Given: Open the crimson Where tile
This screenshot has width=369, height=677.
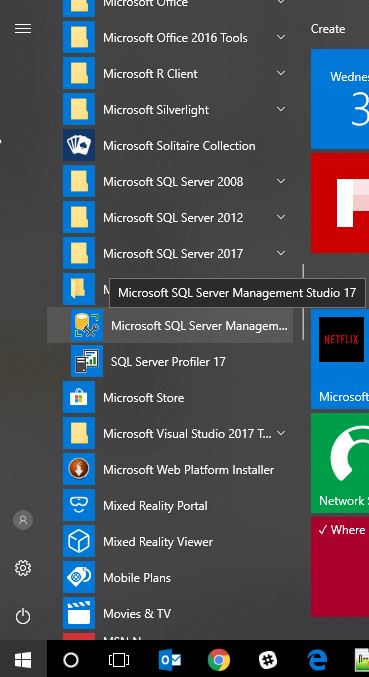Looking at the screenshot, I should click(340, 567).
